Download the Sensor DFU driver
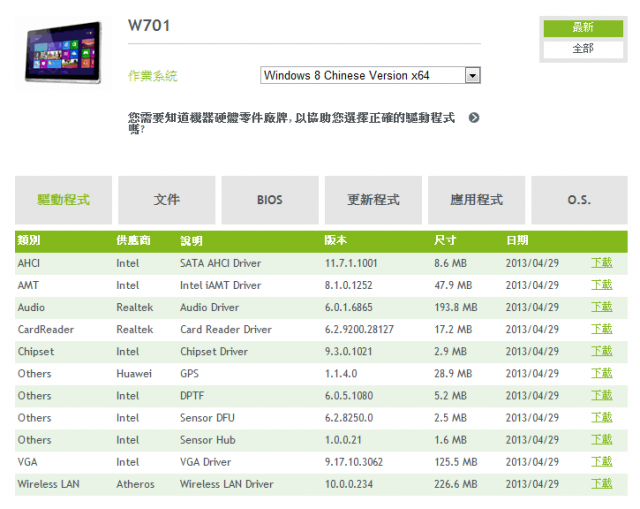640x509 pixels. coord(602,417)
